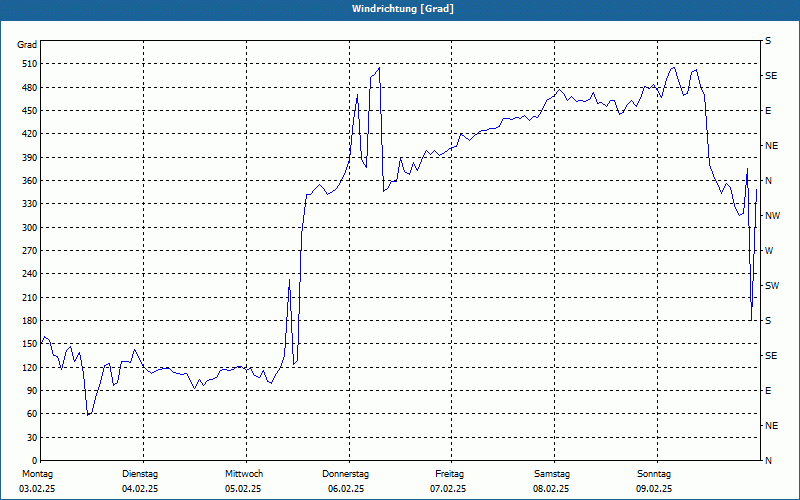Screen dimensions: 800x500
Task: Click the y-axis value '300'
Action: coord(30,228)
